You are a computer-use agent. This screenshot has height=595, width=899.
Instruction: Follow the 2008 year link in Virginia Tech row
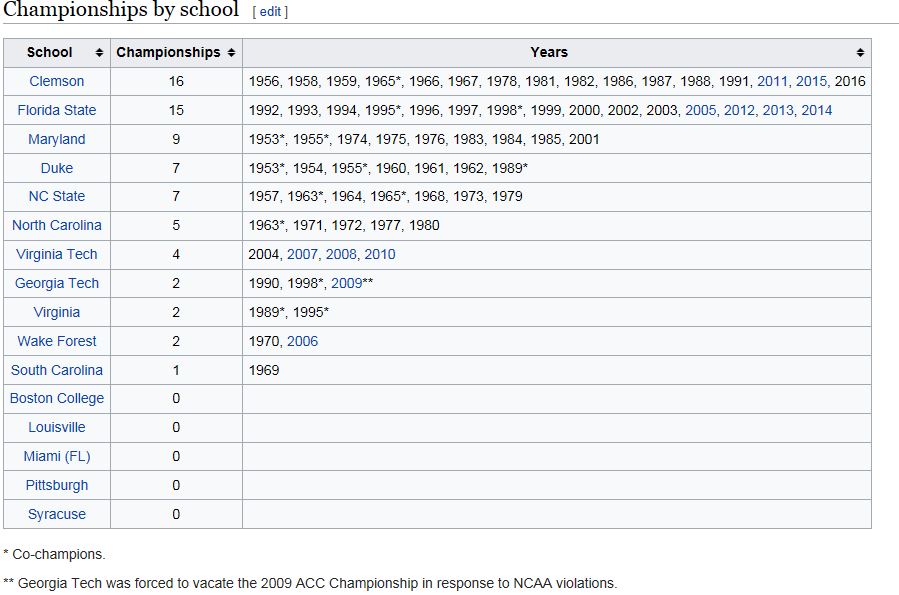point(341,254)
